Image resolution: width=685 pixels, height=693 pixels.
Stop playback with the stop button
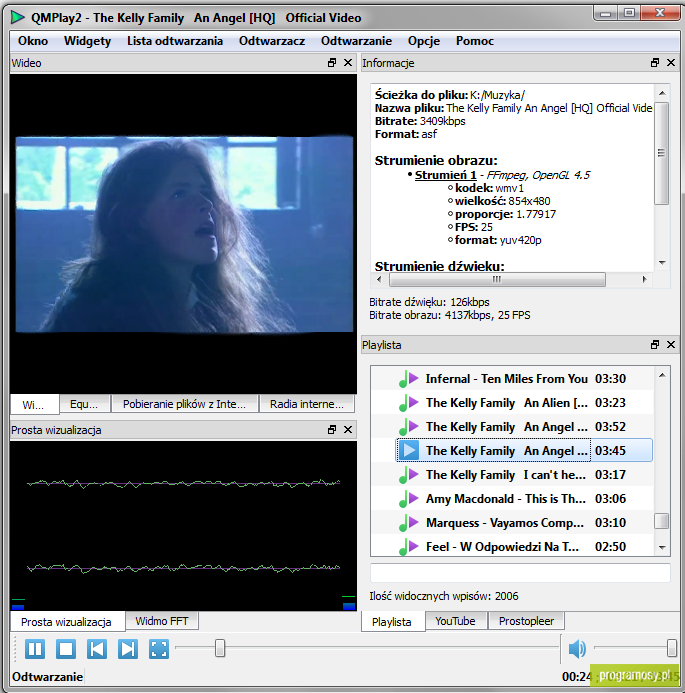tap(66, 649)
